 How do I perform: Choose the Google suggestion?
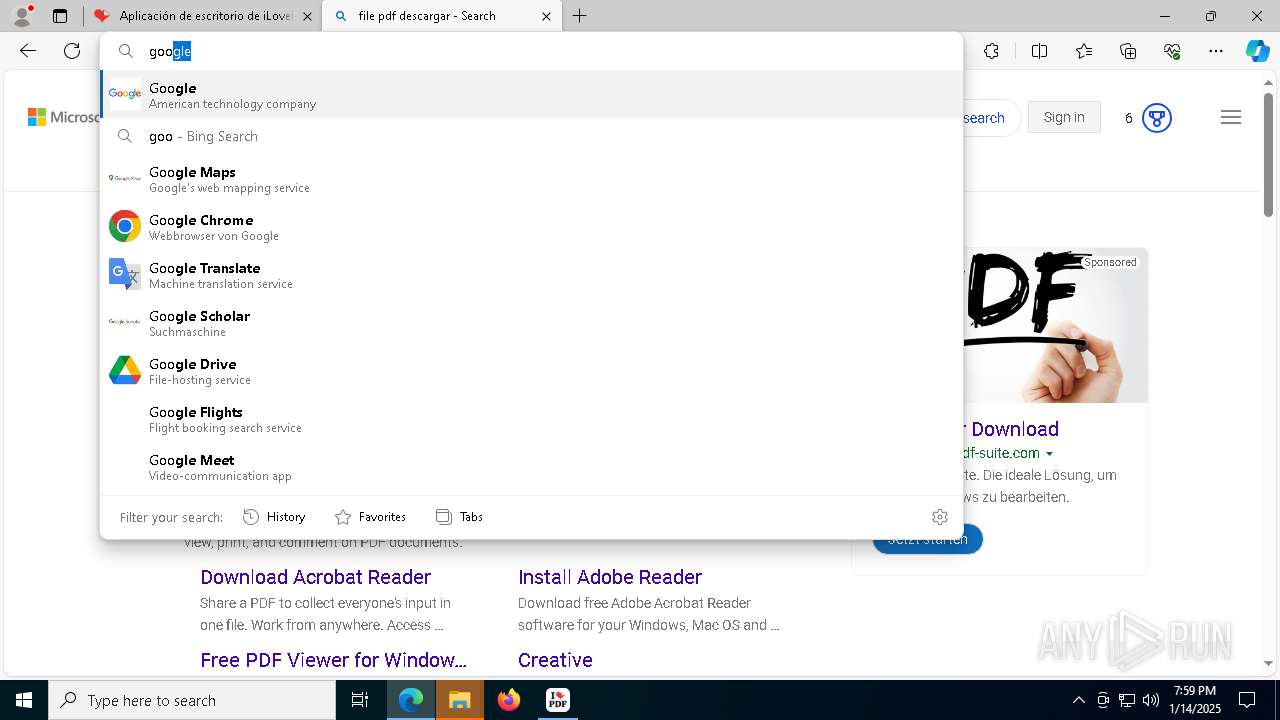[x=531, y=95]
